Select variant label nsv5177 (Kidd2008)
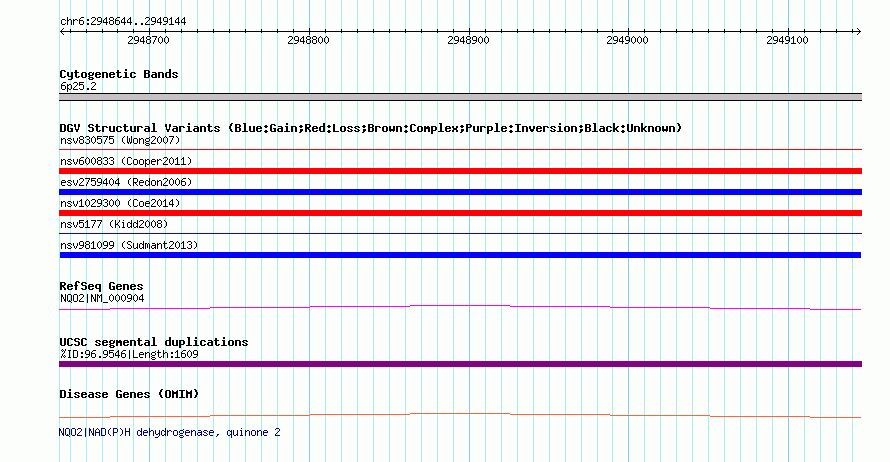This screenshot has width=890, height=462. [114, 224]
